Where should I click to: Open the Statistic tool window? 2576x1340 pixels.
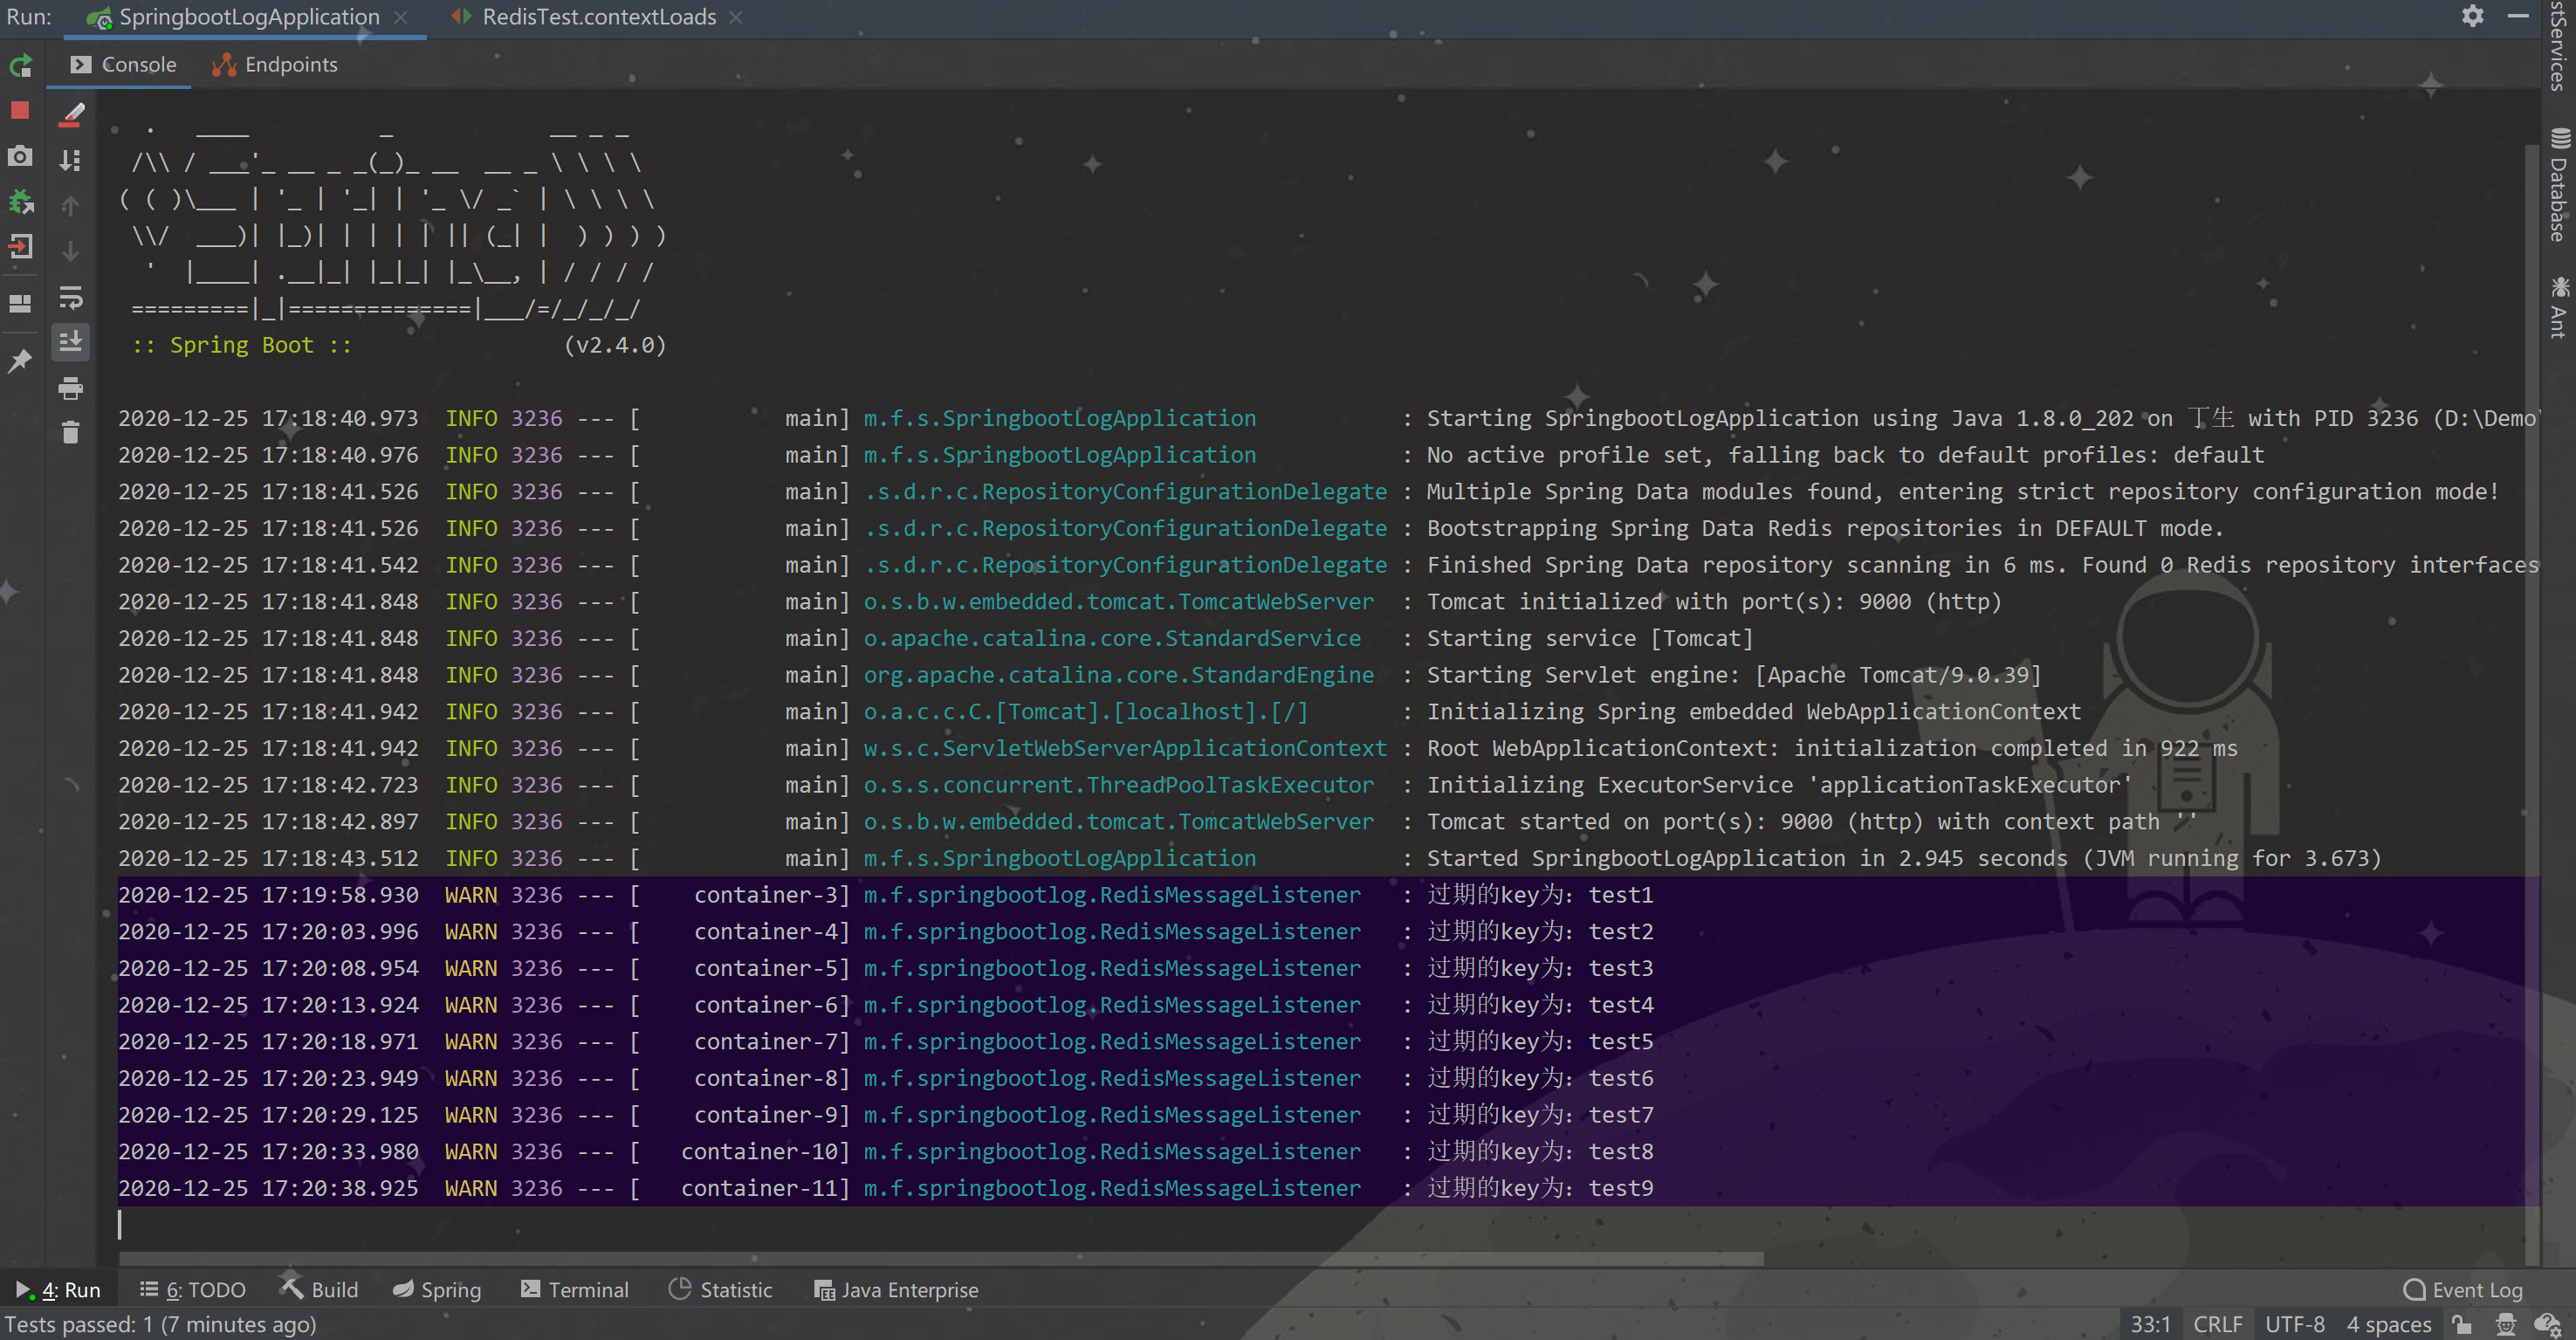(720, 1289)
